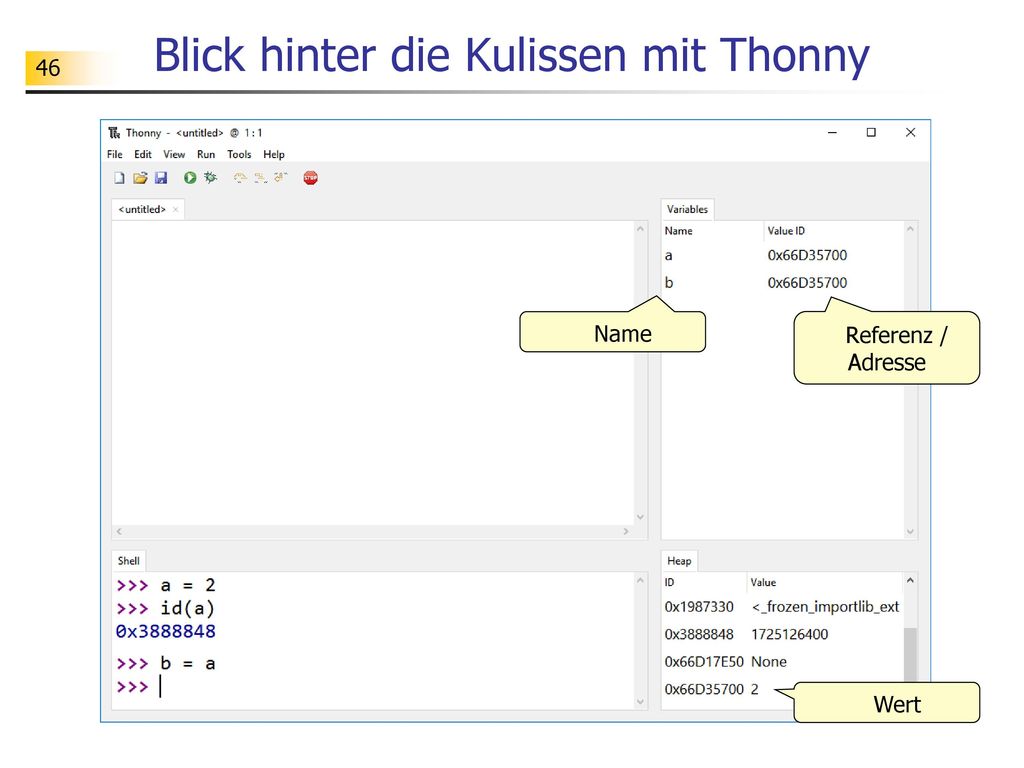Close the <untitled> editor tab
This screenshot has width=1024, height=768.
175,210
